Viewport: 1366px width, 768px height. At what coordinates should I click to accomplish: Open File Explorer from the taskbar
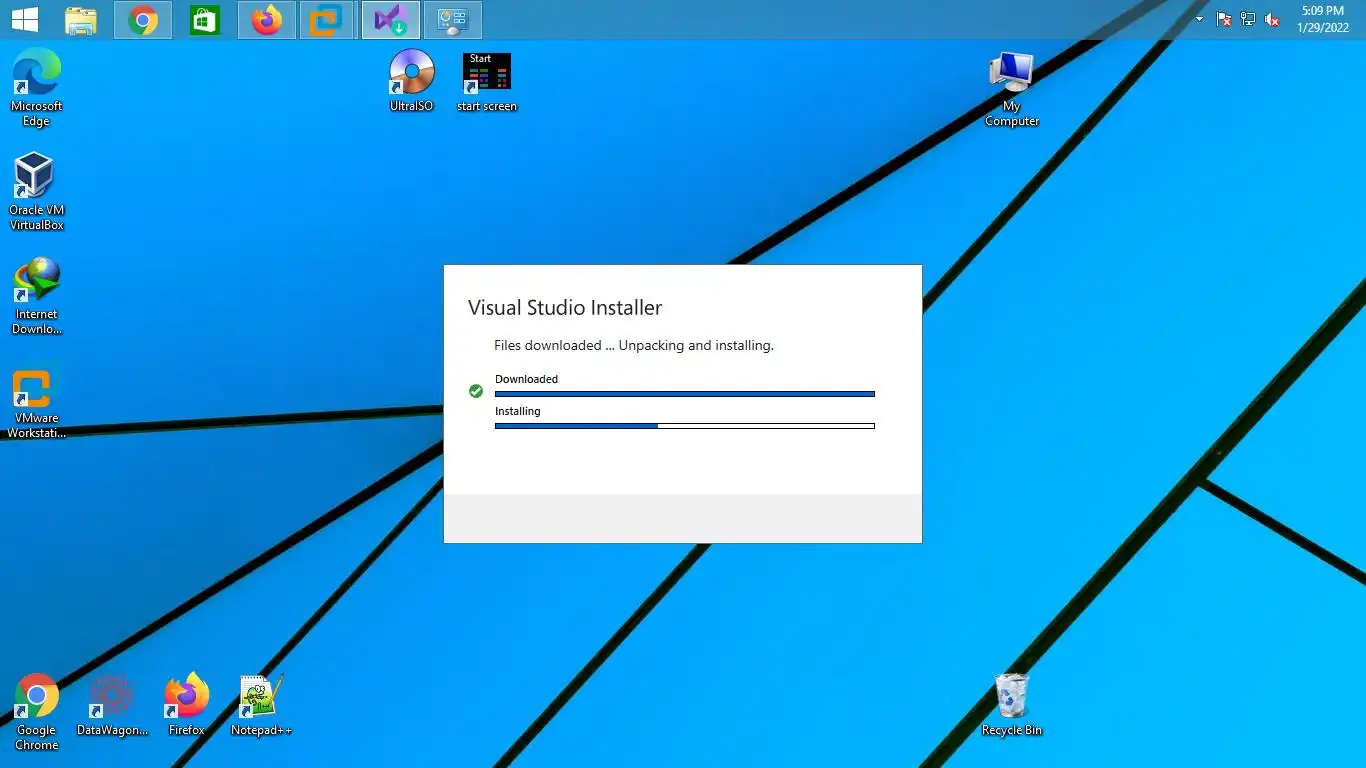click(x=81, y=20)
